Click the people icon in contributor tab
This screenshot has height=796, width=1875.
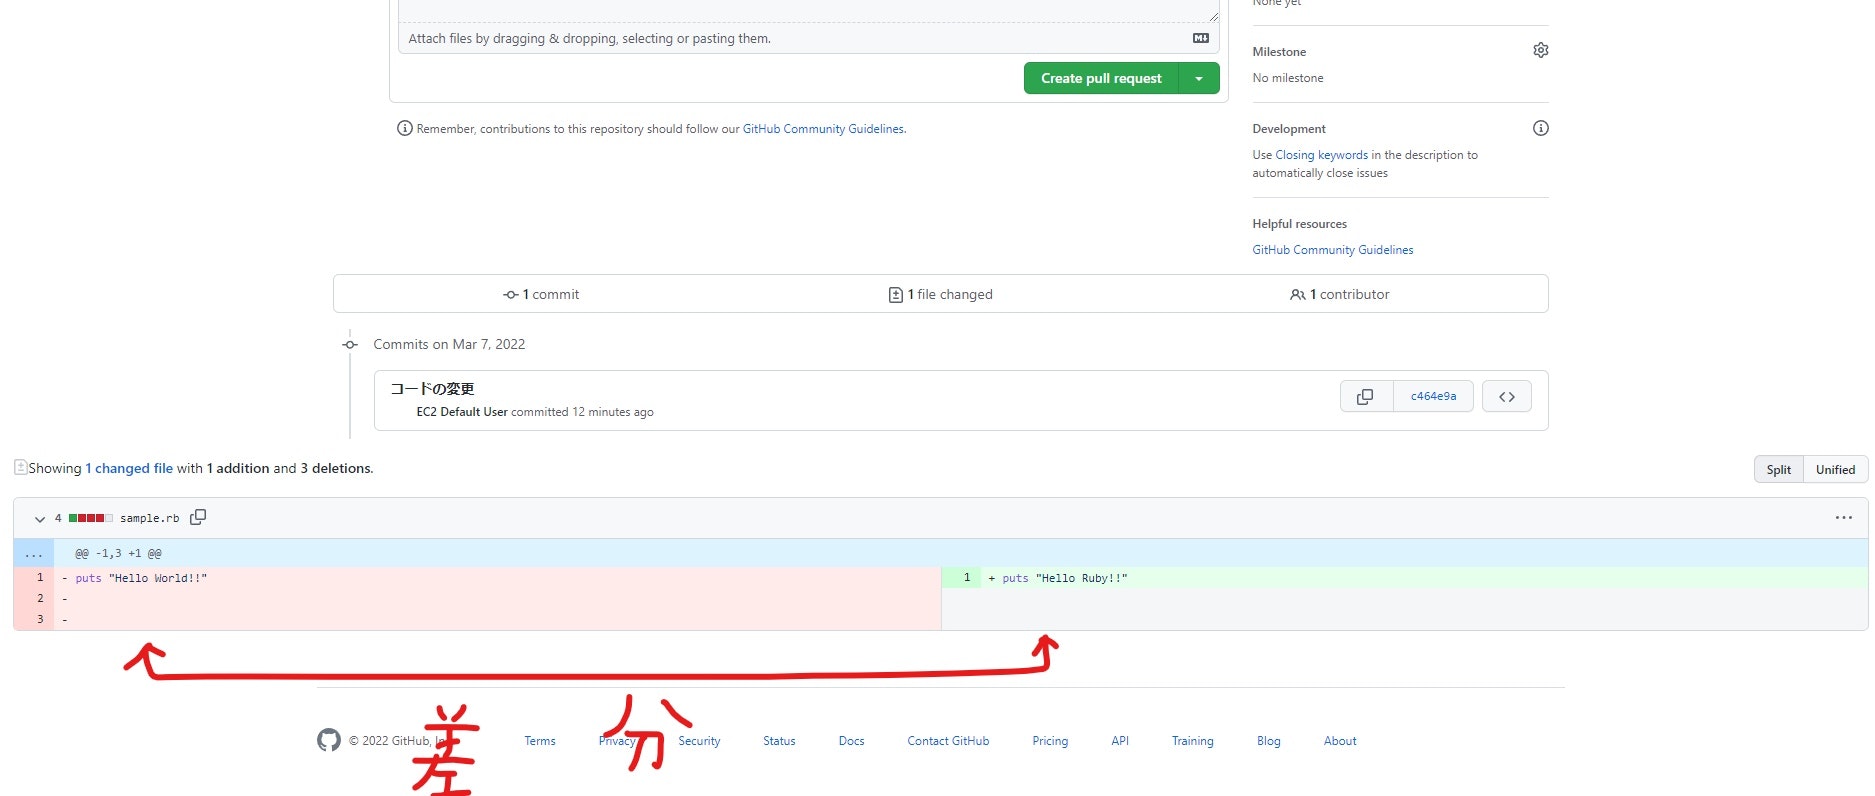(x=1297, y=295)
